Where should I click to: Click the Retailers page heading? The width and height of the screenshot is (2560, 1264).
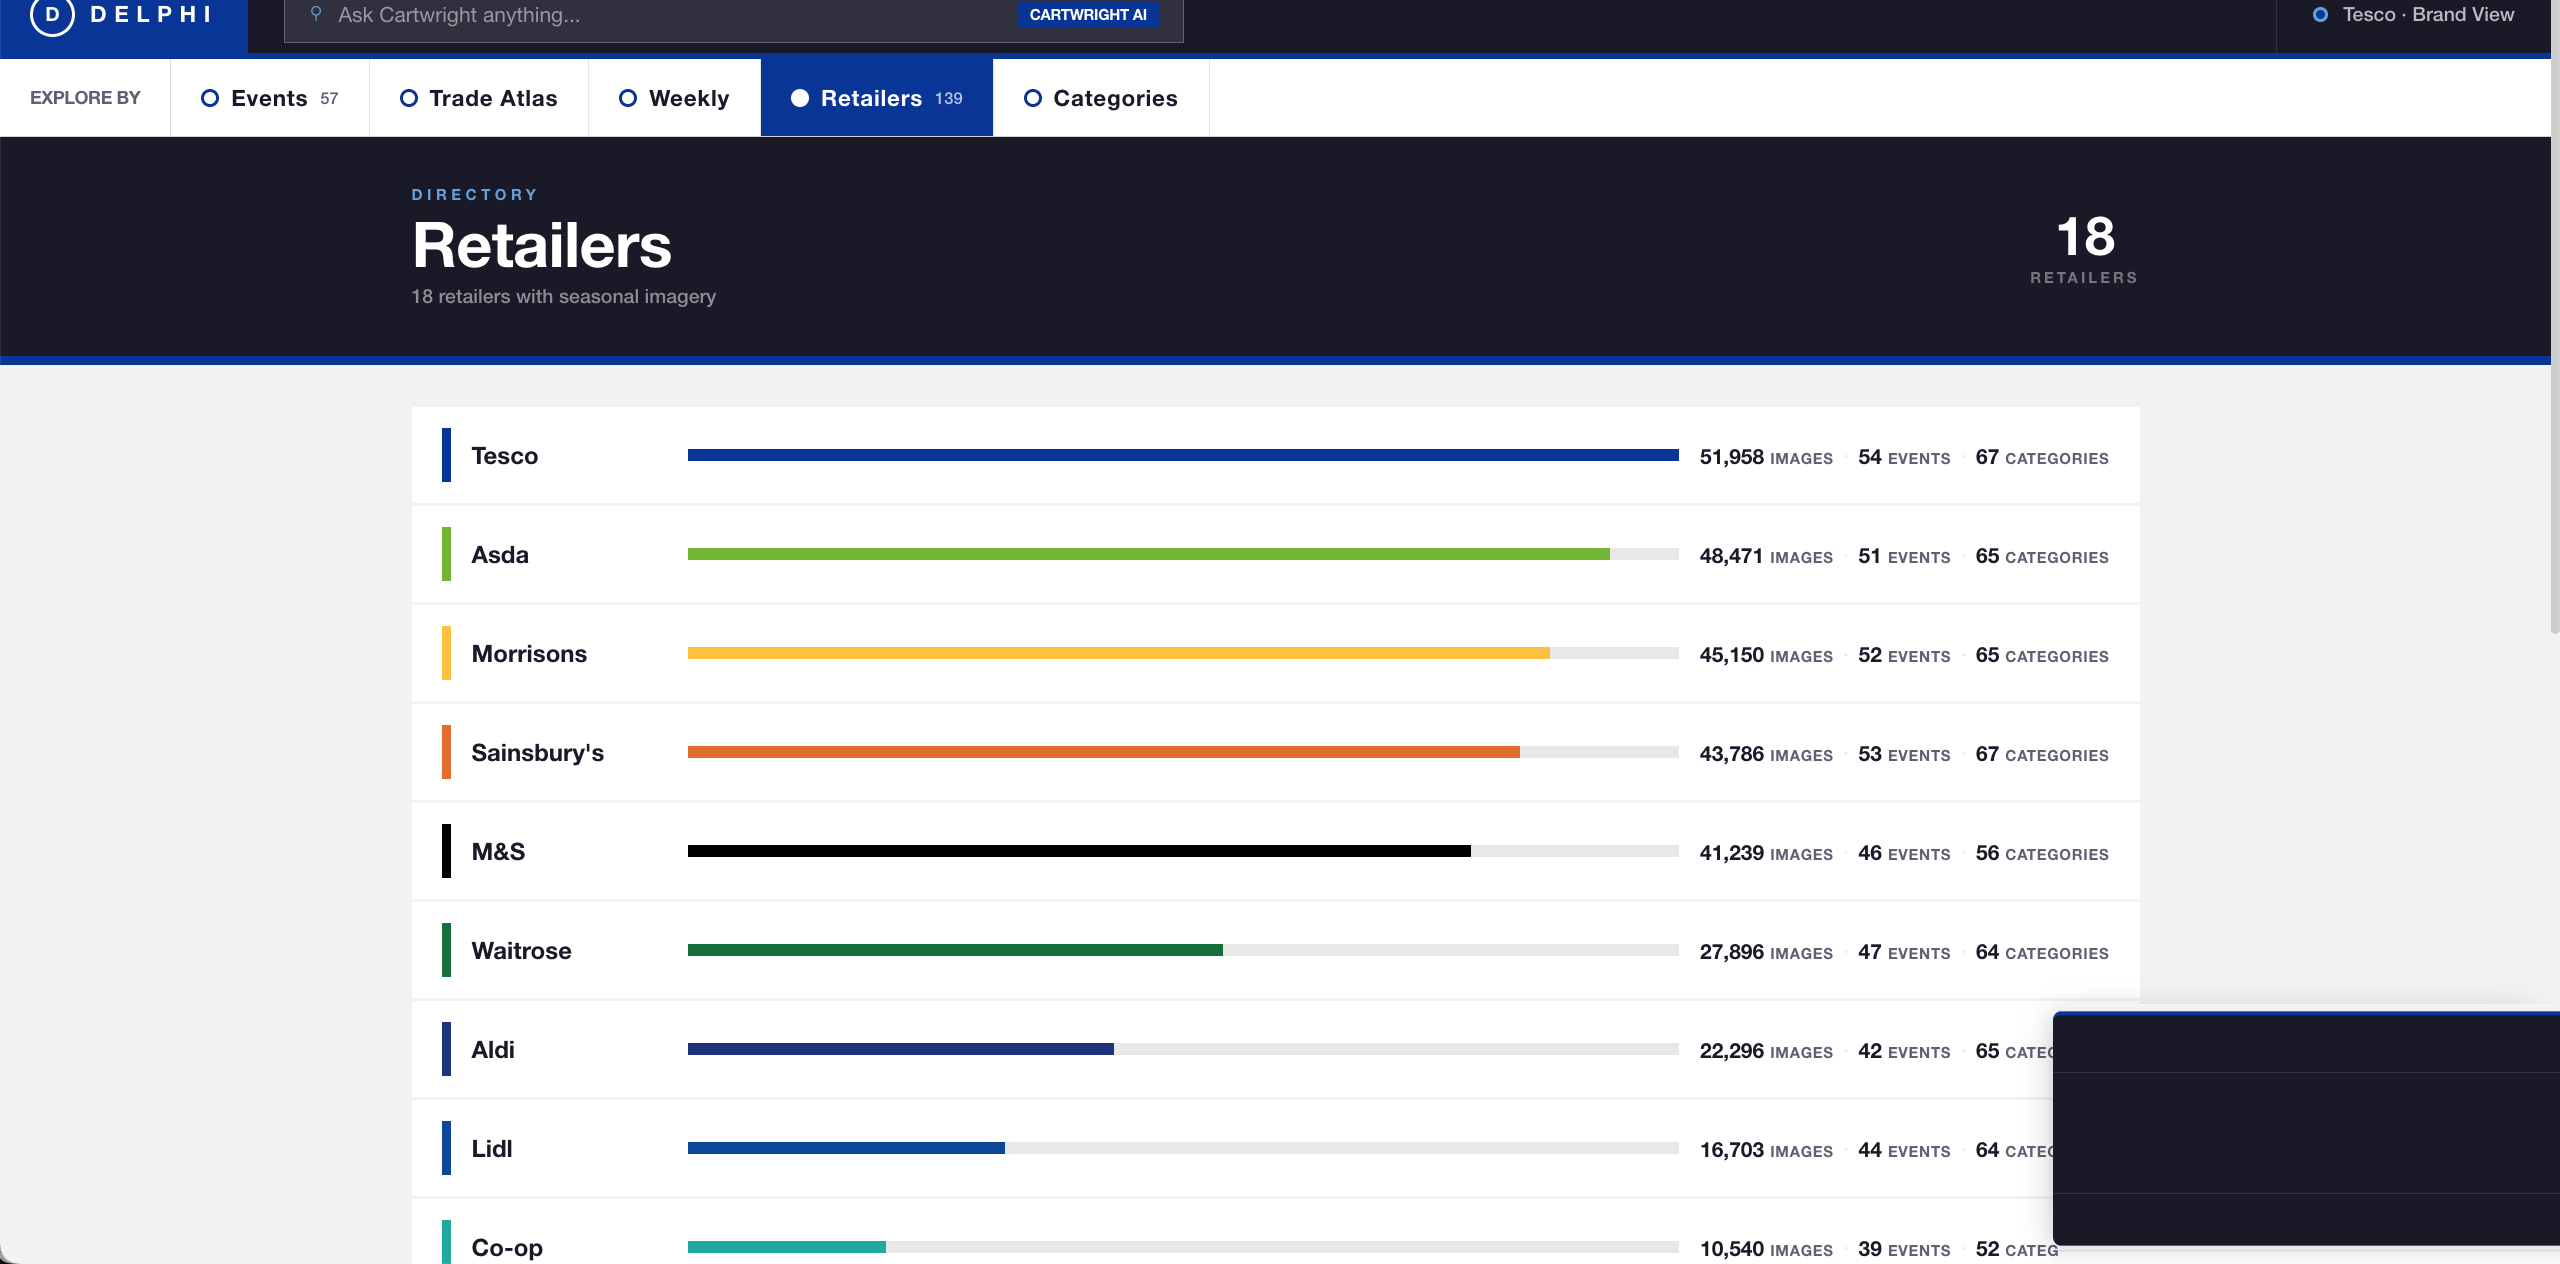[542, 246]
